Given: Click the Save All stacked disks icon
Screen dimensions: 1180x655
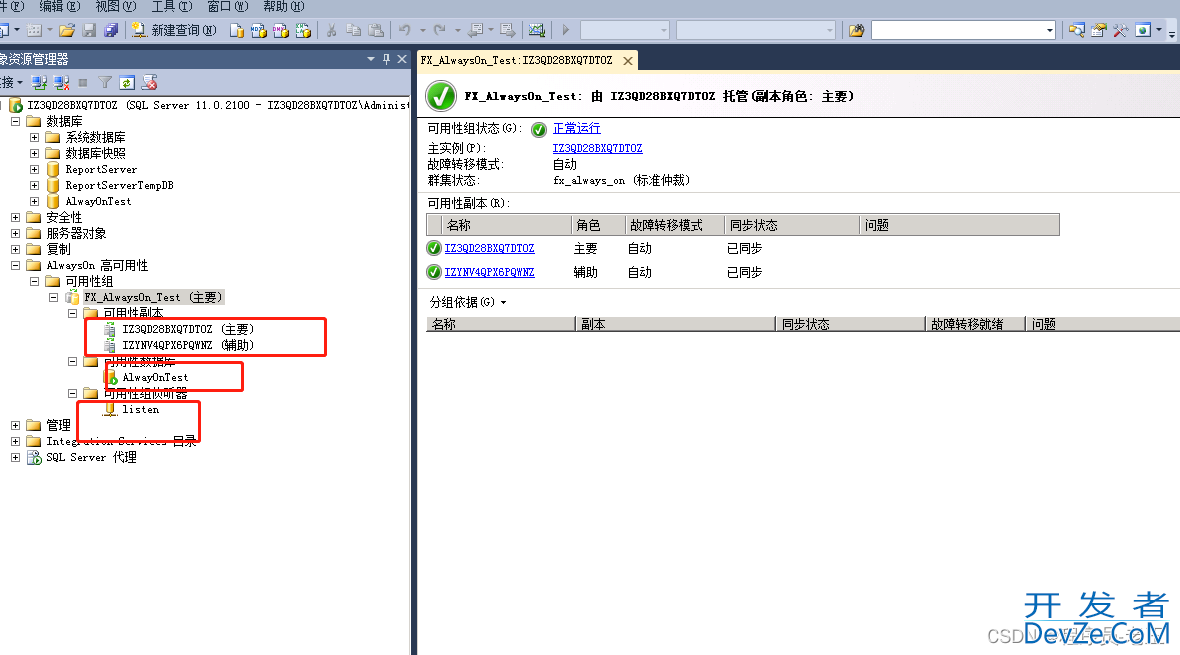Looking at the screenshot, I should pos(111,31).
